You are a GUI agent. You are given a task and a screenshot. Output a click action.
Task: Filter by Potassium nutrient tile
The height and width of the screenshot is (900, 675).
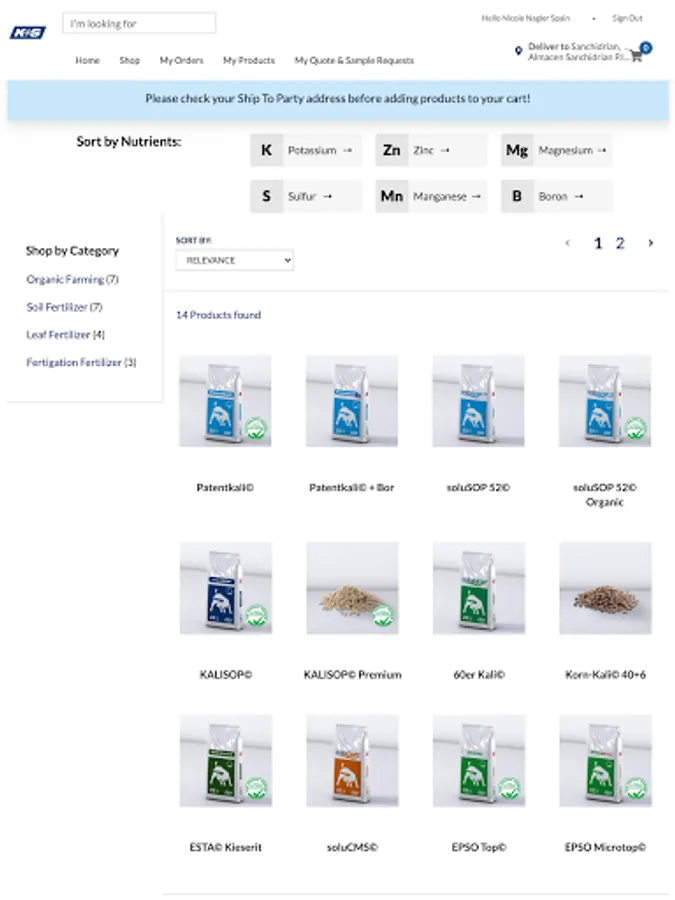point(306,150)
